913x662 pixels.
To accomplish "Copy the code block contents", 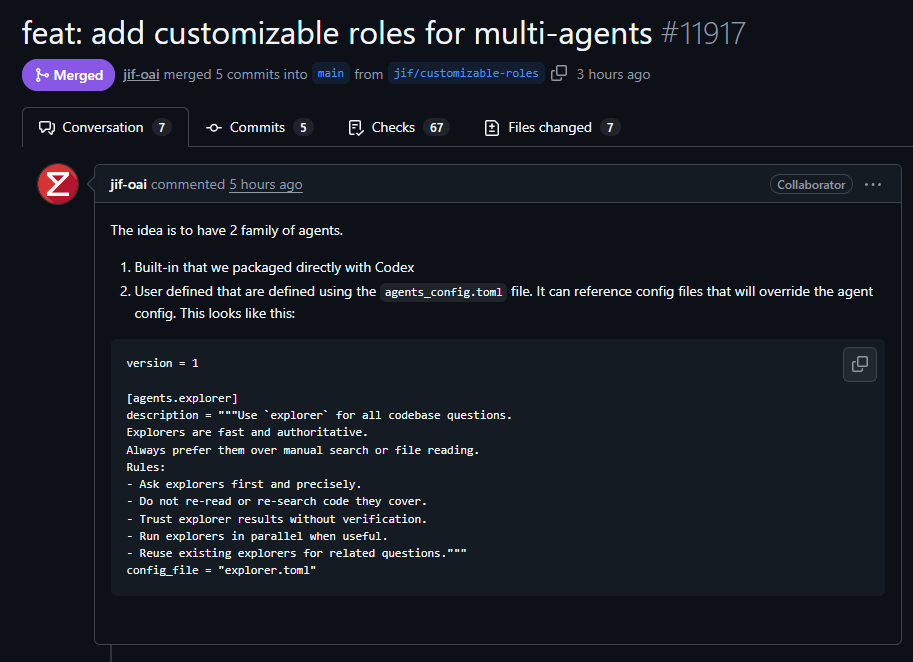I will pos(859,364).
